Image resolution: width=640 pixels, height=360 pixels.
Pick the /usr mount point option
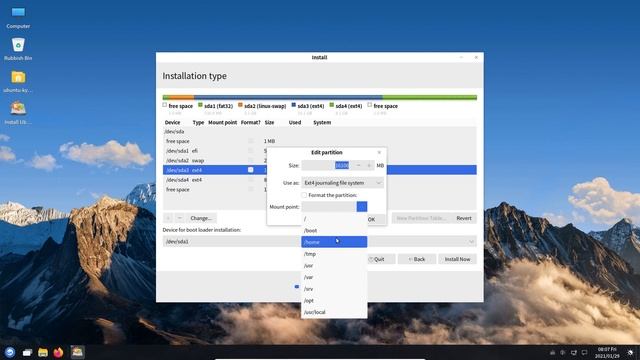[334, 266]
